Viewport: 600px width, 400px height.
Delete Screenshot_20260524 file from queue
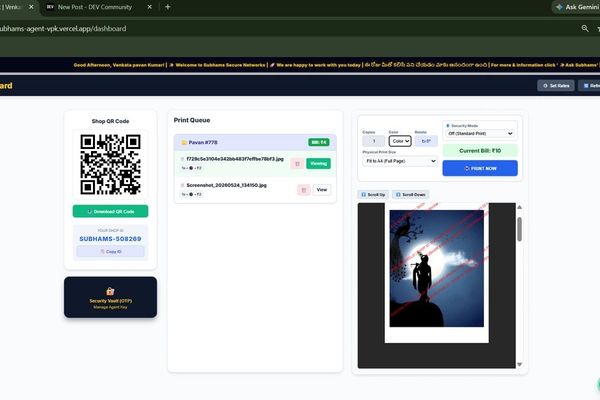tap(304, 189)
